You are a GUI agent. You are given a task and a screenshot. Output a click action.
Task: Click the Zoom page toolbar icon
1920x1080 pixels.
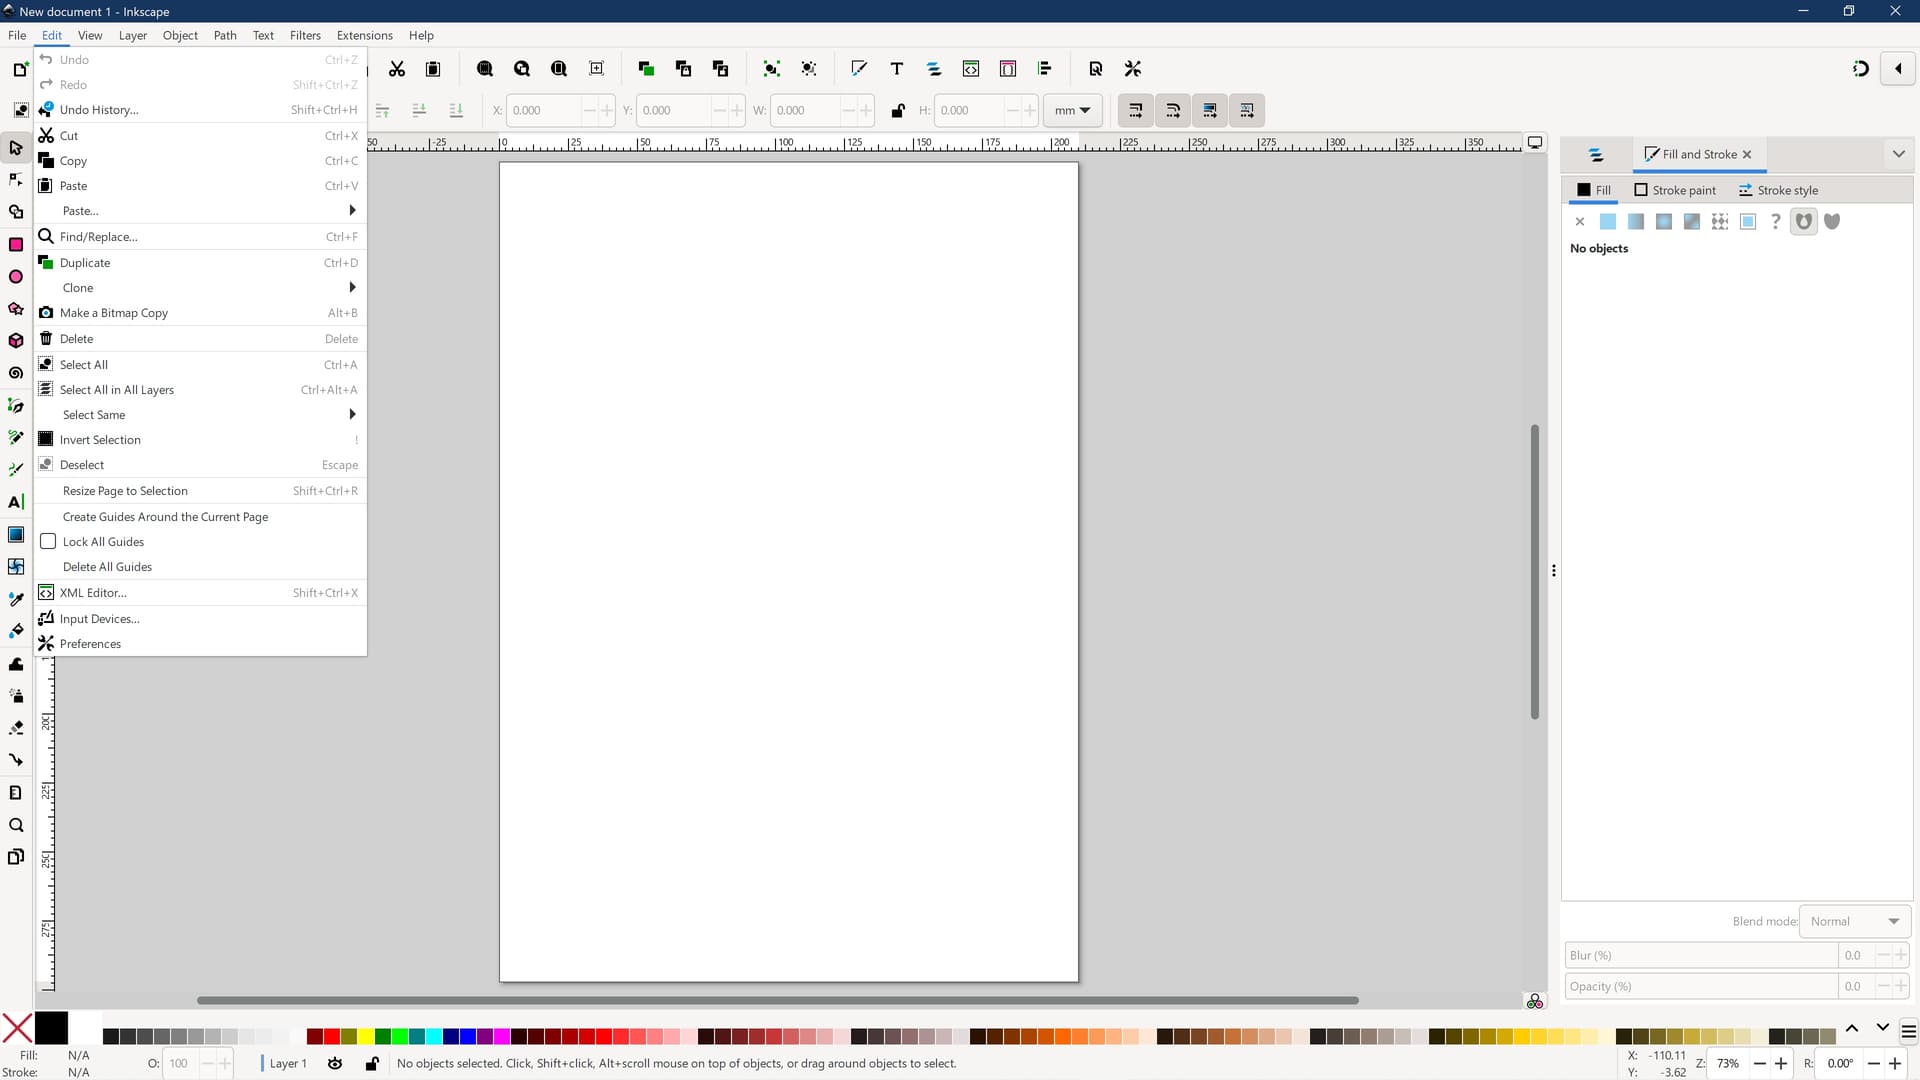559,69
